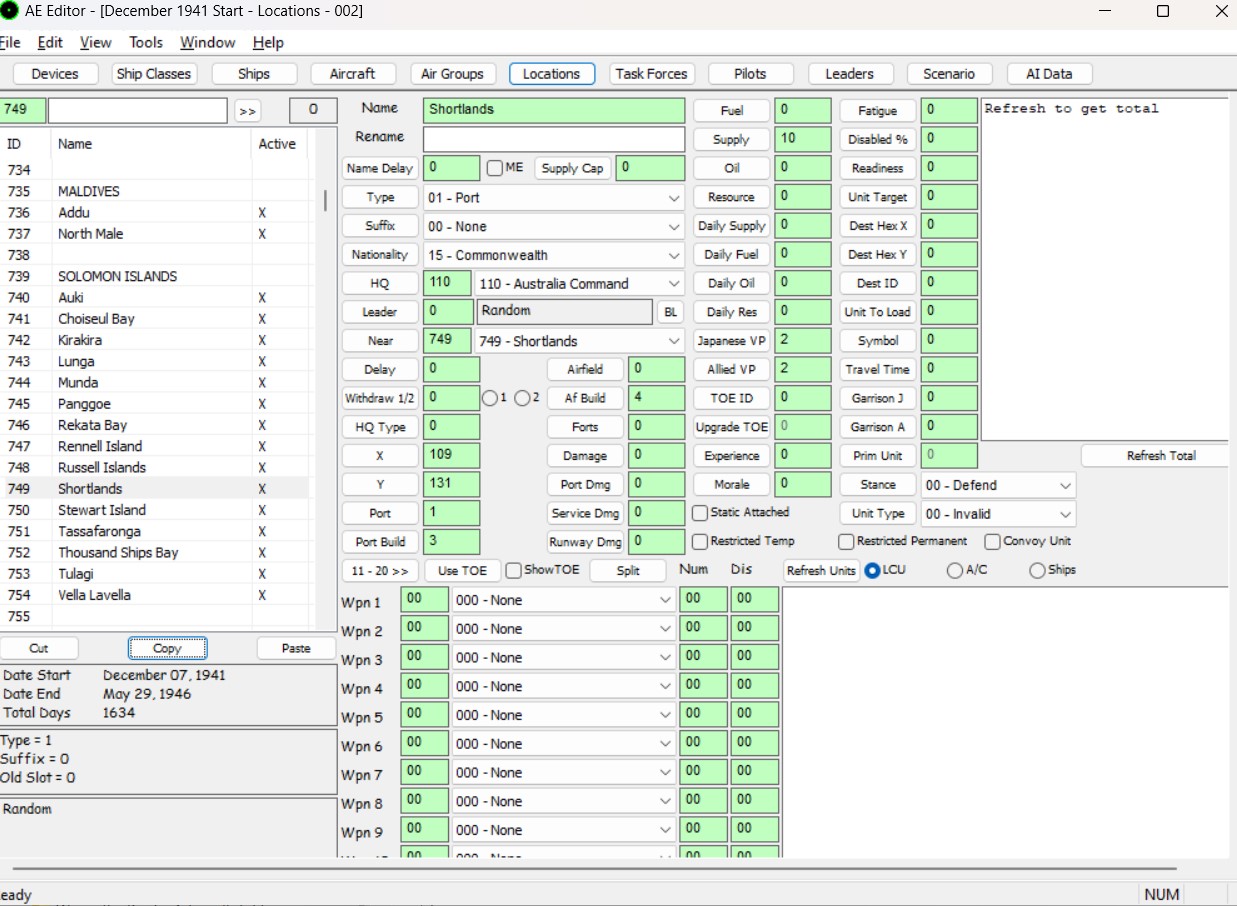Open the Leaders section
The width and height of the screenshot is (1237, 906).
[849, 74]
